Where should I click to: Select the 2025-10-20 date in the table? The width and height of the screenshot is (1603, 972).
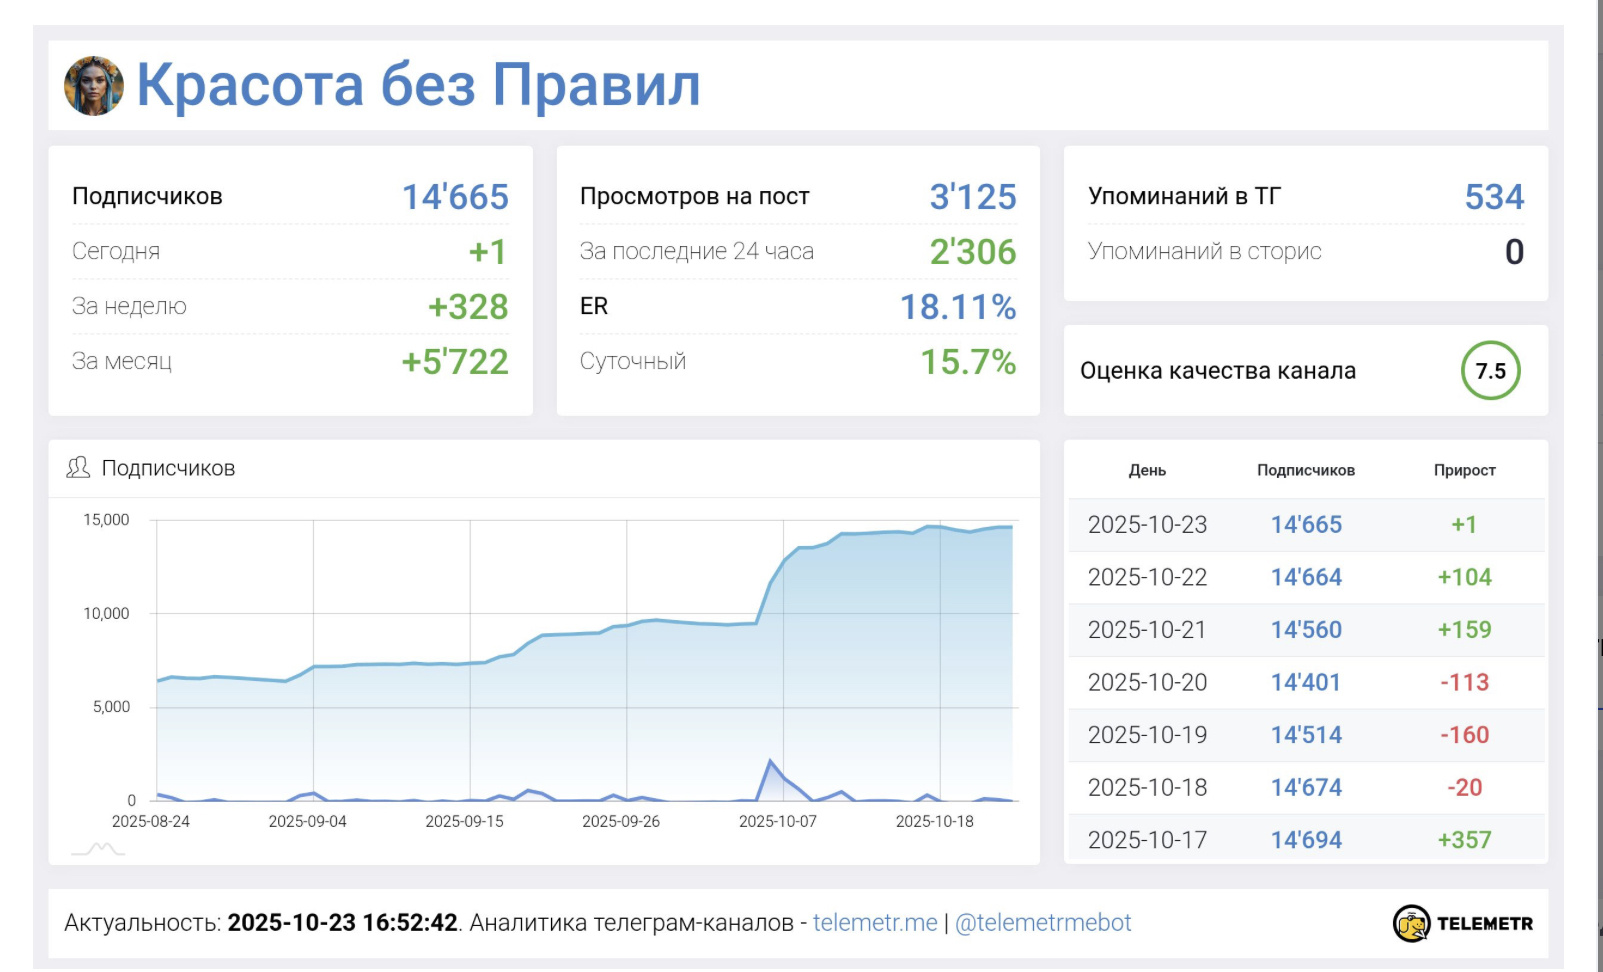click(1147, 682)
